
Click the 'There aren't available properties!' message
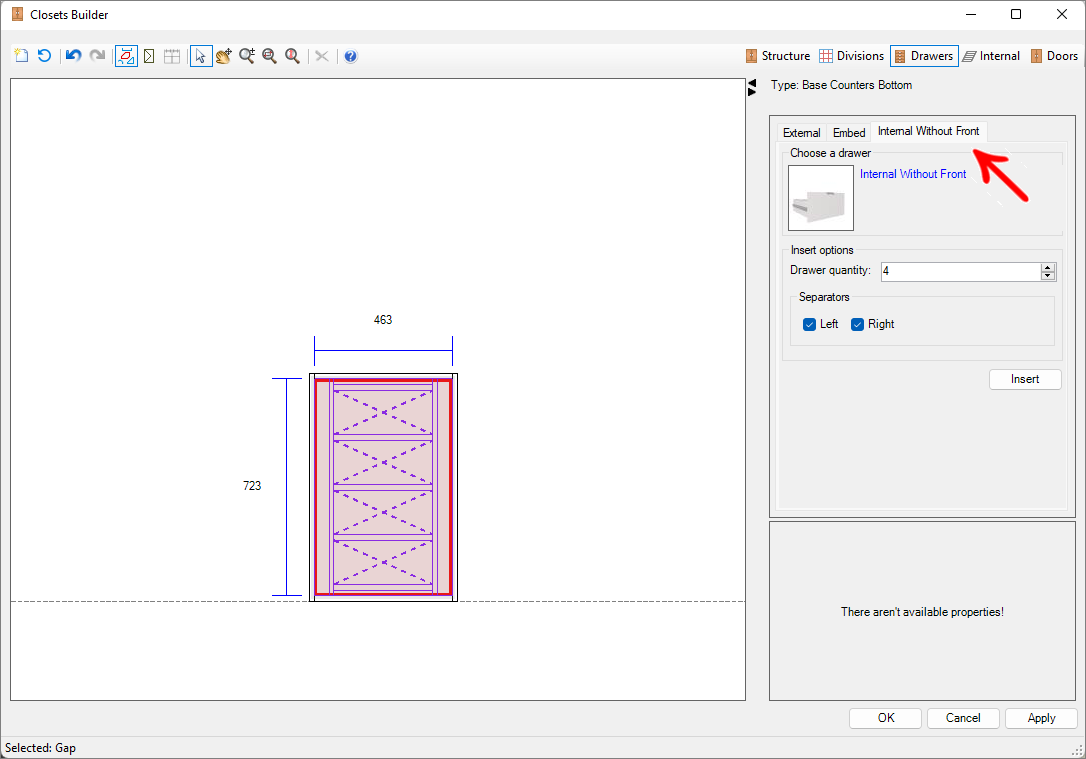923,611
